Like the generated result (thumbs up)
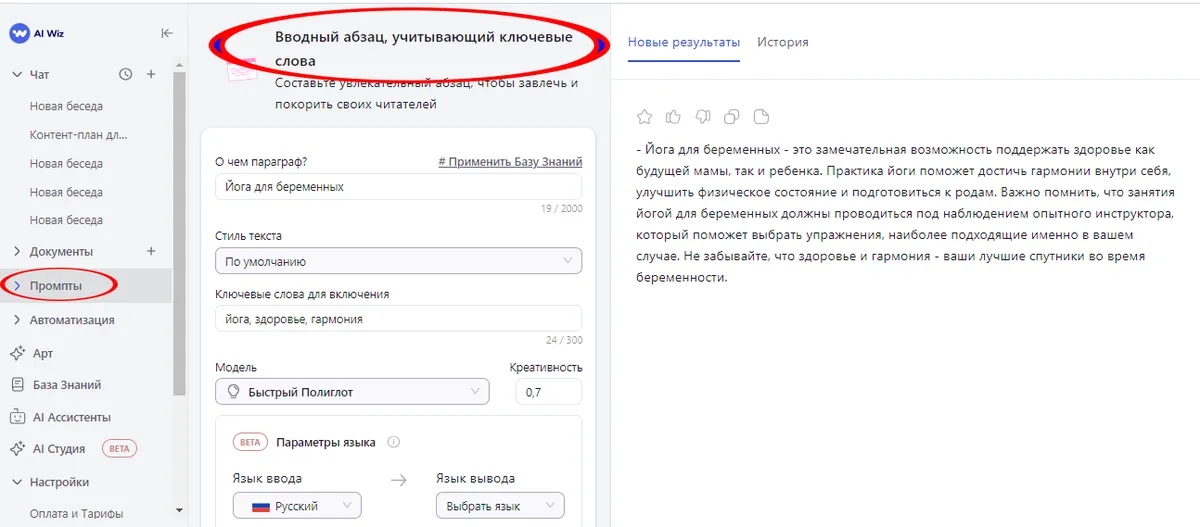The width and height of the screenshot is (1200, 527). (673, 117)
